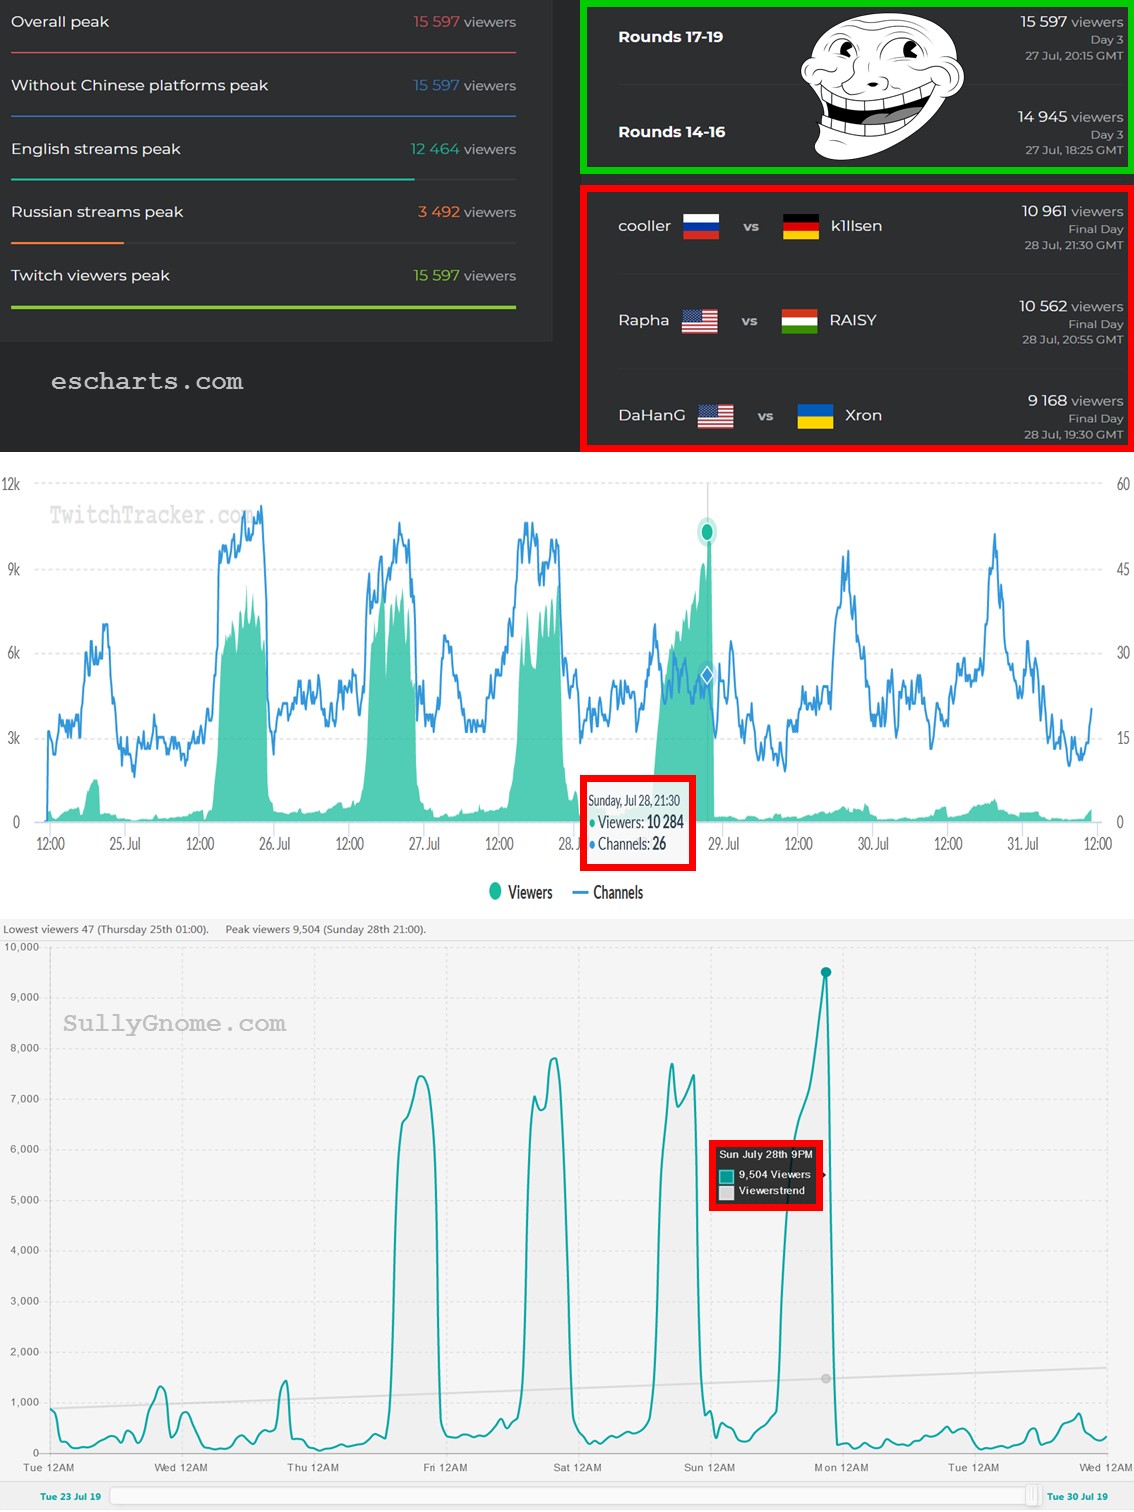The height and width of the screenshot is (1512, 1134).
Task: Click the Tue 23 Jul 19 range start label
Action: (x=70, y=1497)
